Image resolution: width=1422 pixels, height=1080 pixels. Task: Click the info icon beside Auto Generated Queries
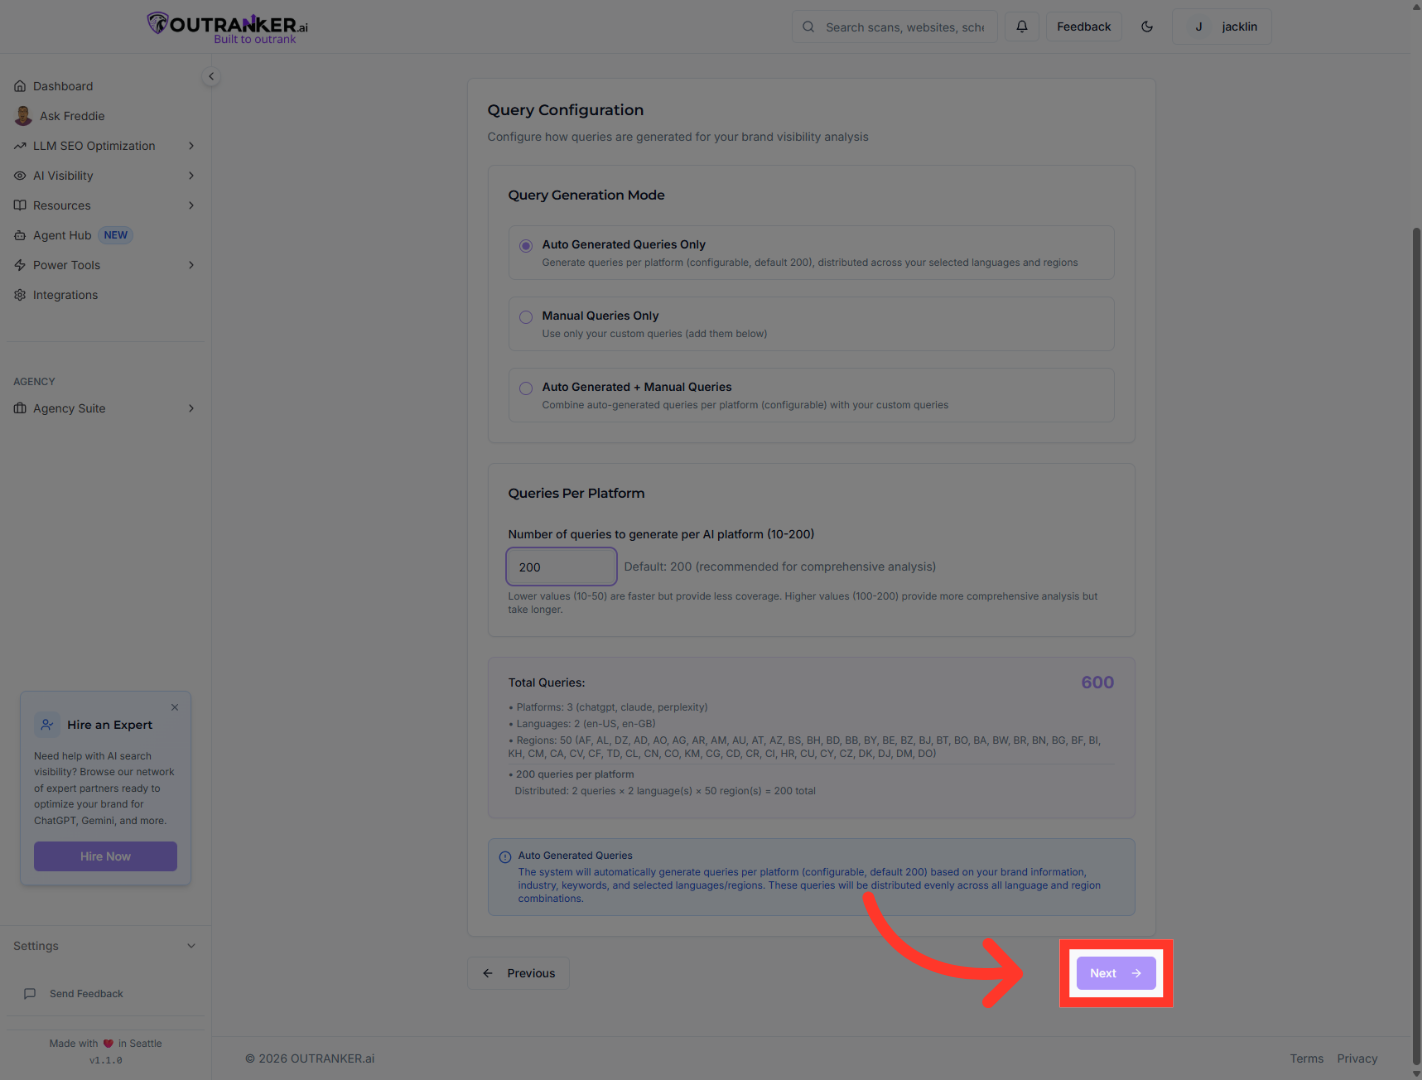[x=505, y=857]
